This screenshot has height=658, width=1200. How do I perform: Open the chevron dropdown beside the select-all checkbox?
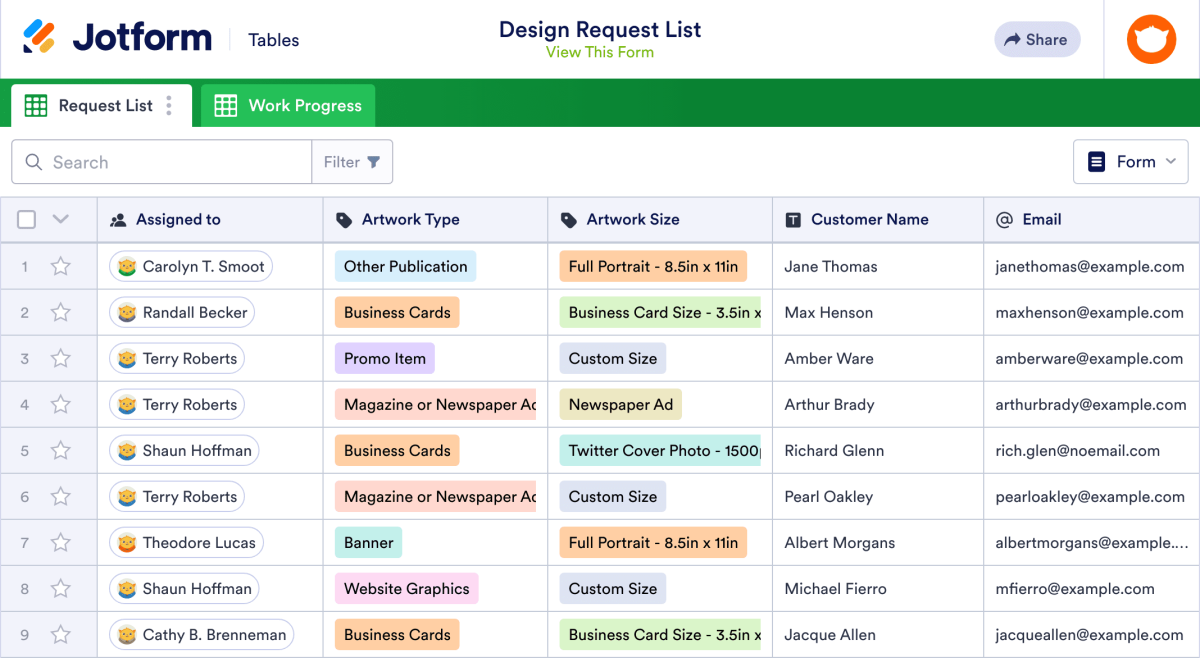point(58,218)
